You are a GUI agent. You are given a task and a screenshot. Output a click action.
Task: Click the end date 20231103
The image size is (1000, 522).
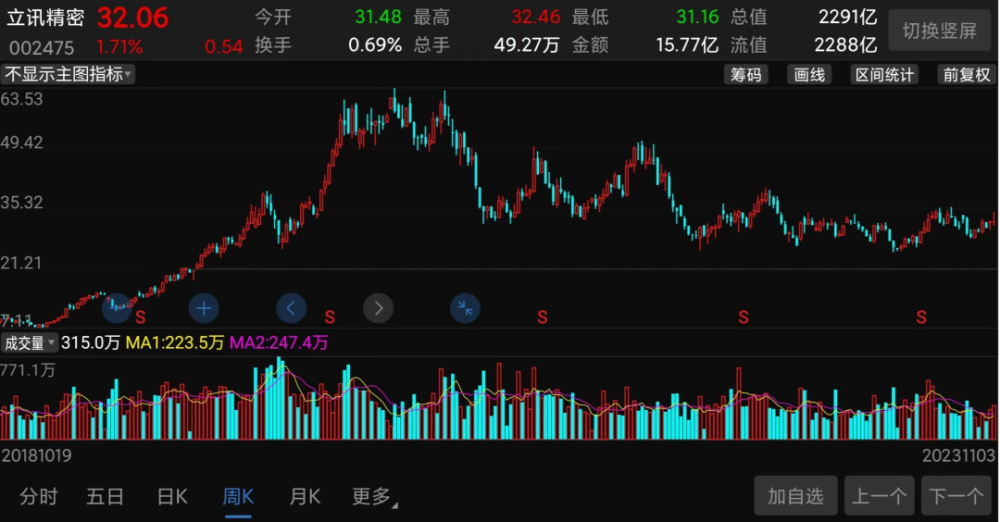pos(959,456)
